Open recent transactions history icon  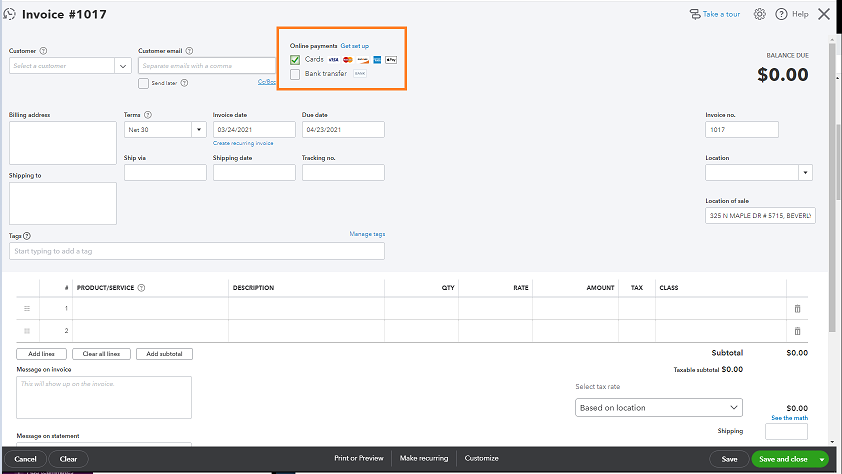9,14
